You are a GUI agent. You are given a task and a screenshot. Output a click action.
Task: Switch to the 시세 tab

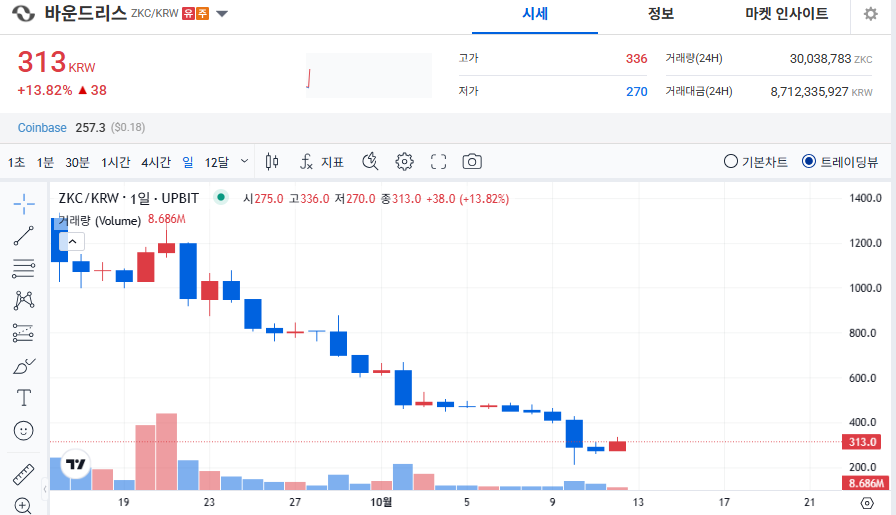pos(535,14)
